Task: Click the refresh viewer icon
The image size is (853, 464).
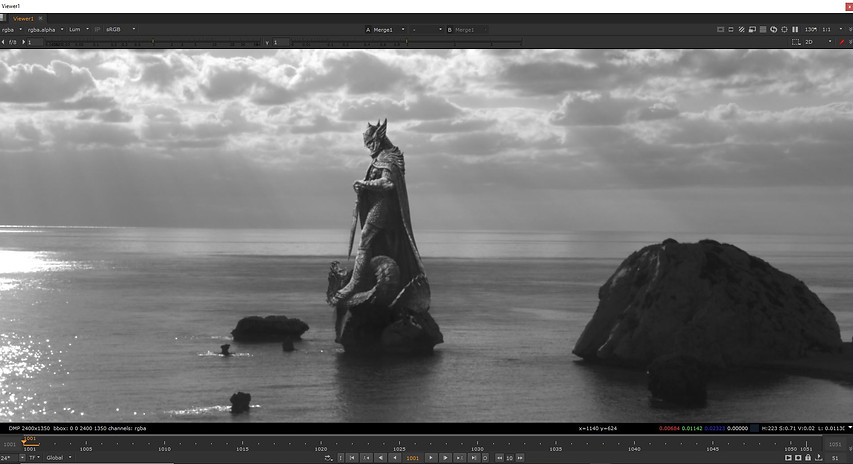Action: pos(774,29)
